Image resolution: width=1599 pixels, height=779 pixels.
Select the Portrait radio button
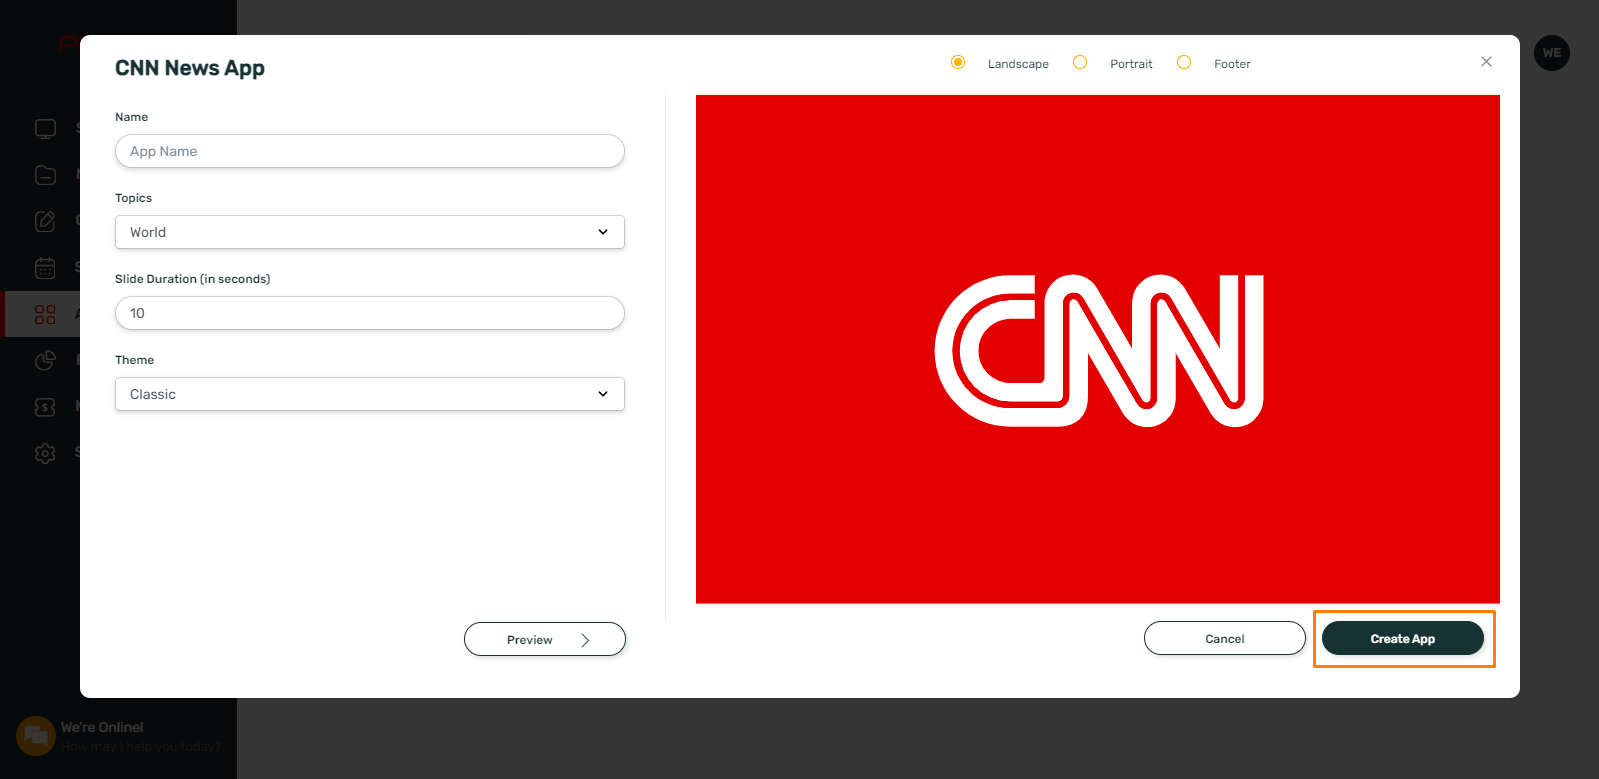coord(1080,62)
